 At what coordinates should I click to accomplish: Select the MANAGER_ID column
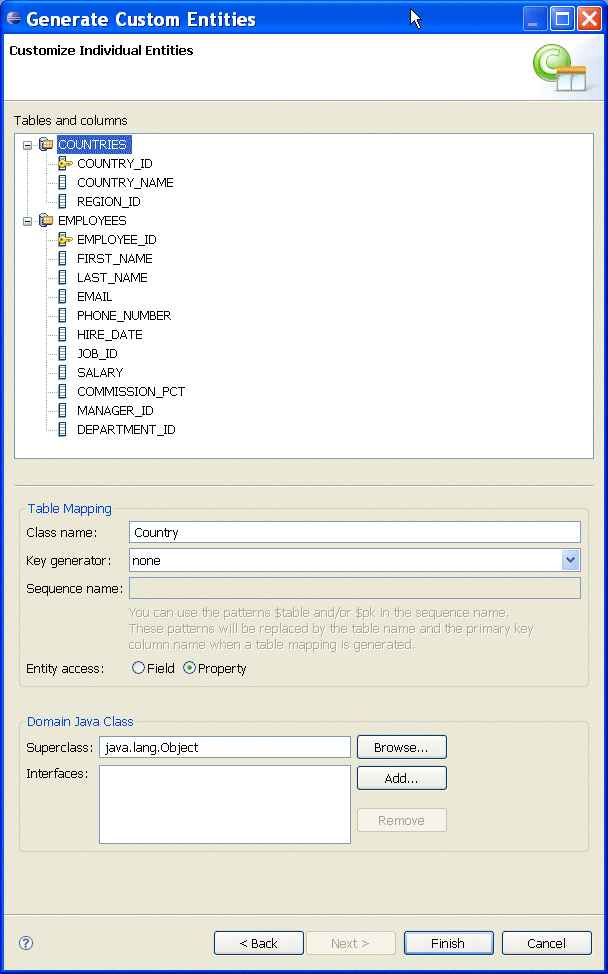(116, 411)
